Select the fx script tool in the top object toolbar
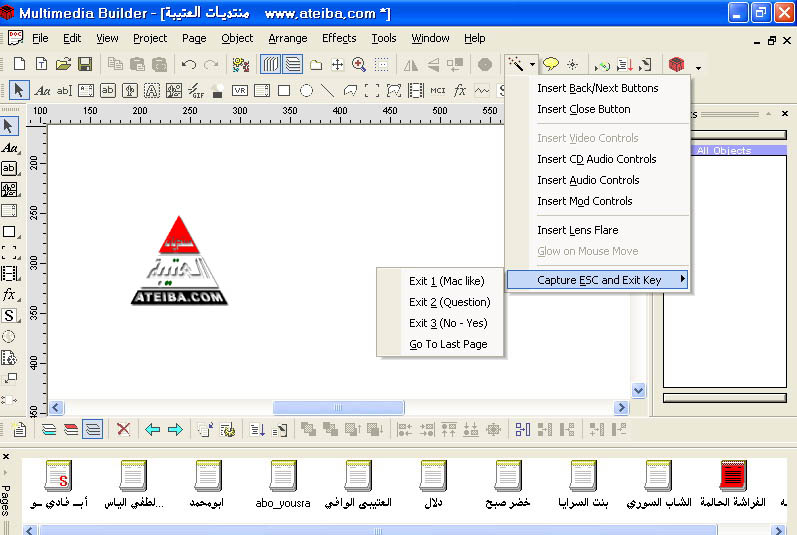The width and height of the screenshot is (797, 535). click(x=459, y=91)
